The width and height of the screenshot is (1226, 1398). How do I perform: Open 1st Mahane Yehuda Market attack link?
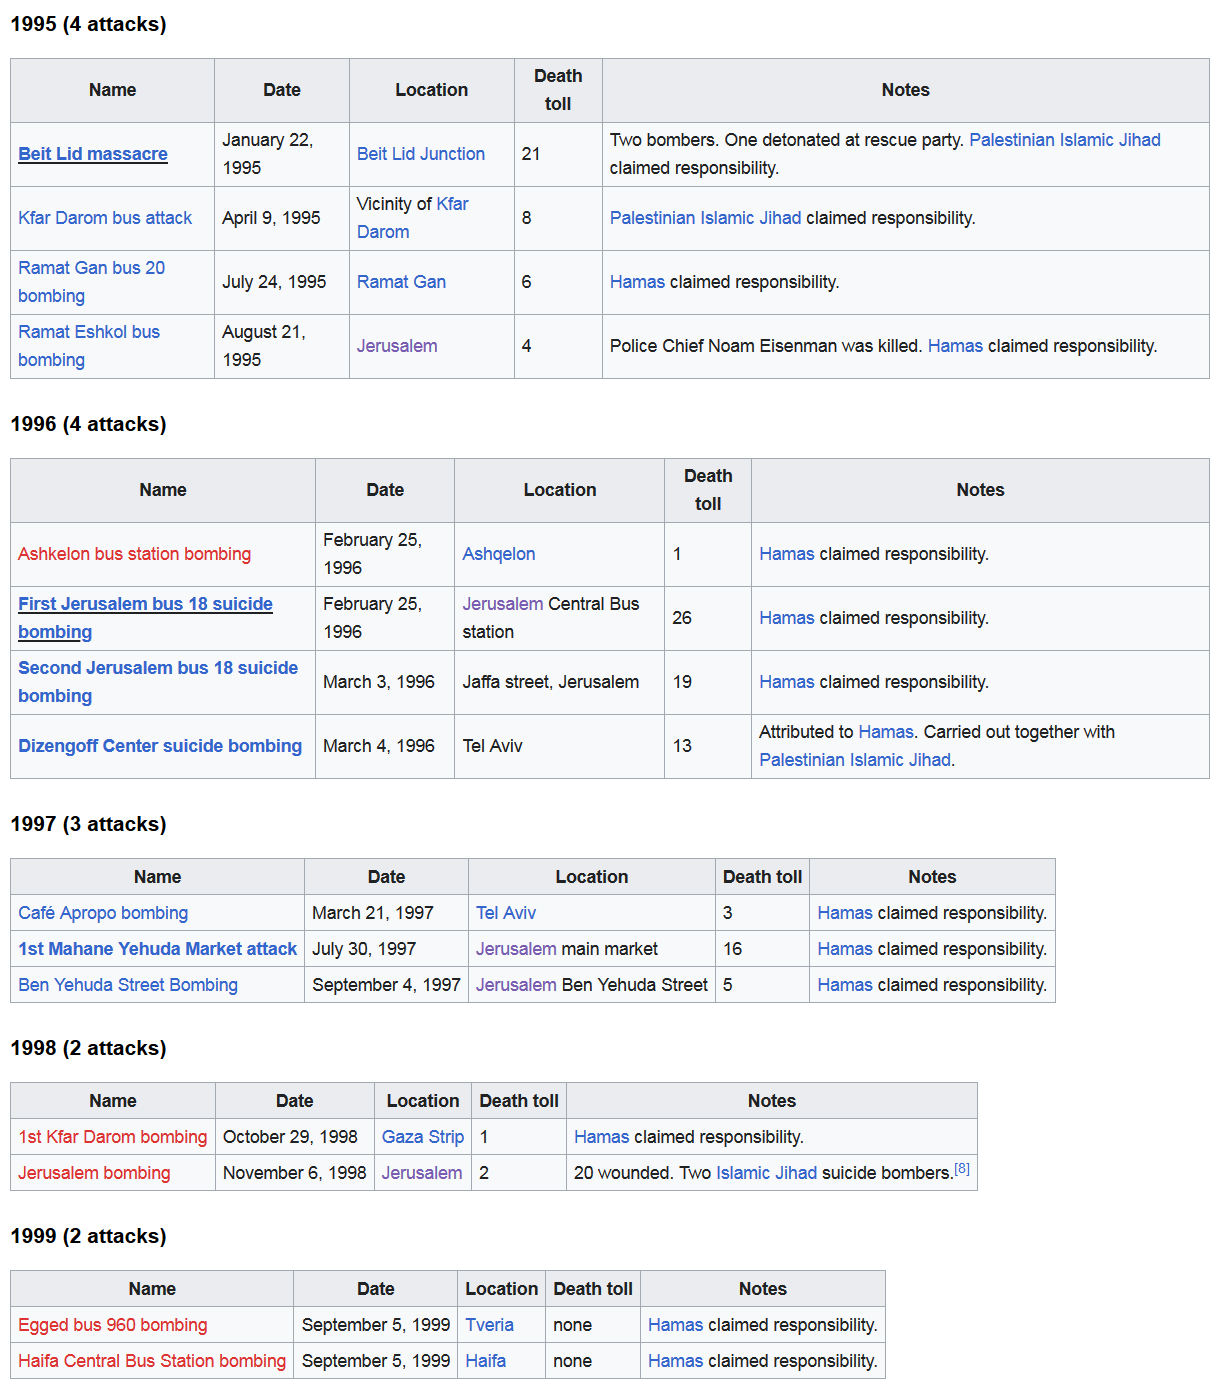(x=157, y=949)
